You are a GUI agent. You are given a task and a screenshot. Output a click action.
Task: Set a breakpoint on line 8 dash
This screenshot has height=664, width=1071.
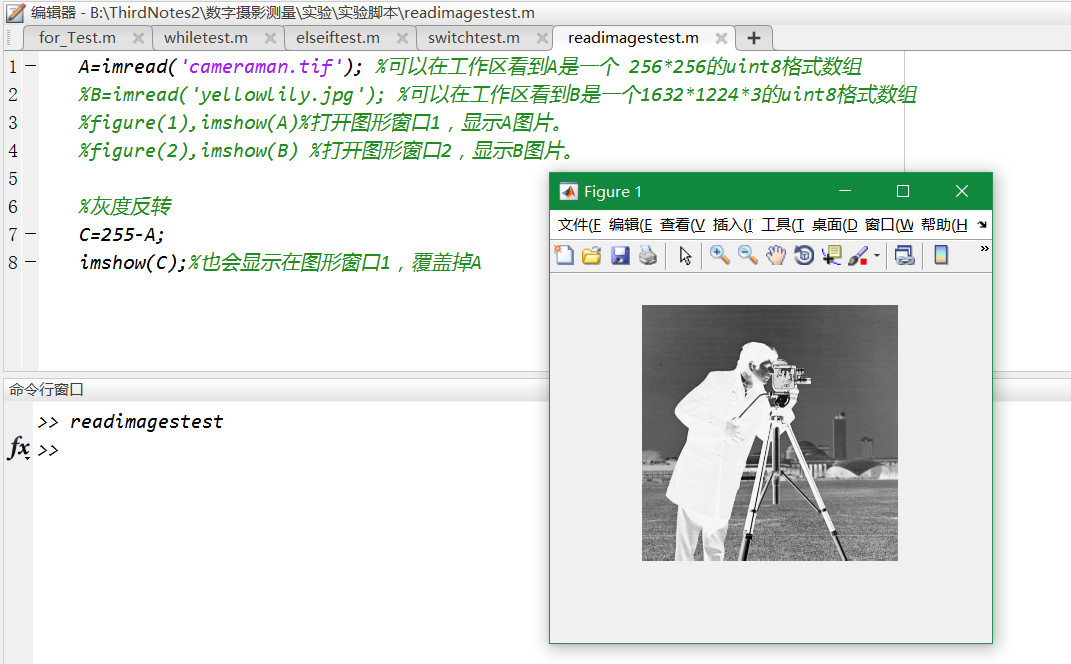tap(31, 262)
